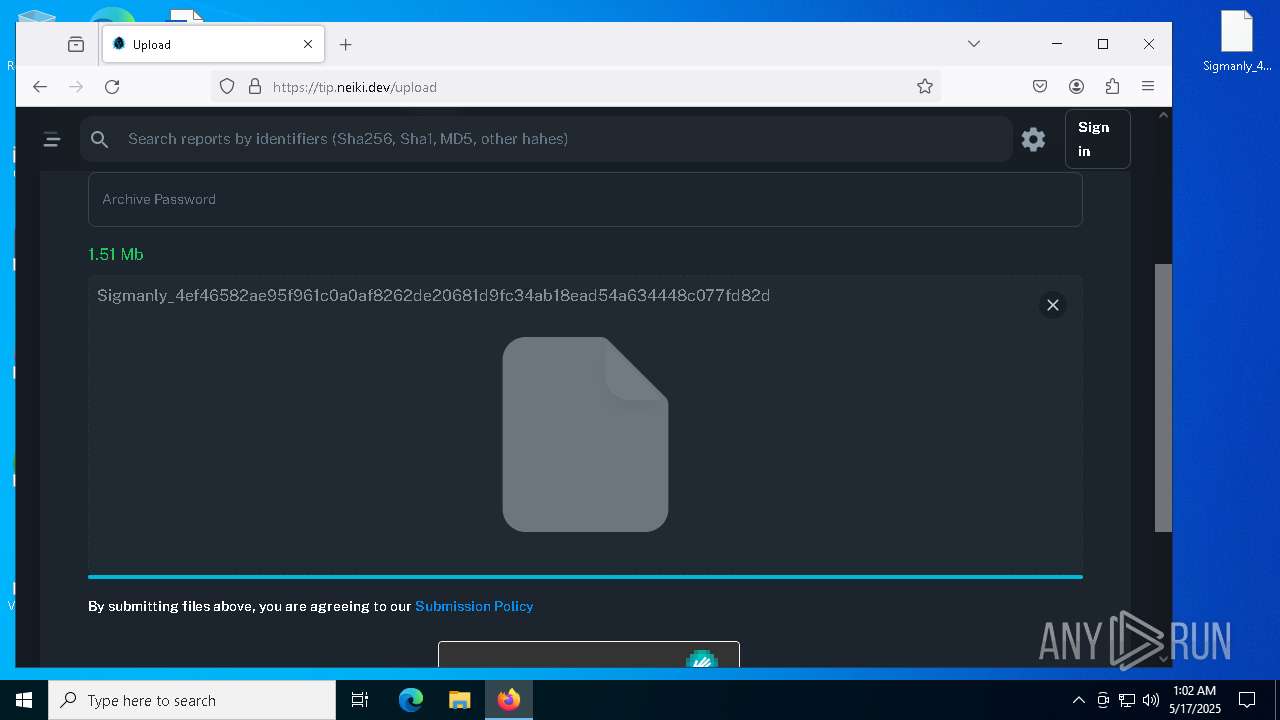Screen dimensions: 1280x720
Task: Open the notification center icon
Action: tap(1247, 700)
